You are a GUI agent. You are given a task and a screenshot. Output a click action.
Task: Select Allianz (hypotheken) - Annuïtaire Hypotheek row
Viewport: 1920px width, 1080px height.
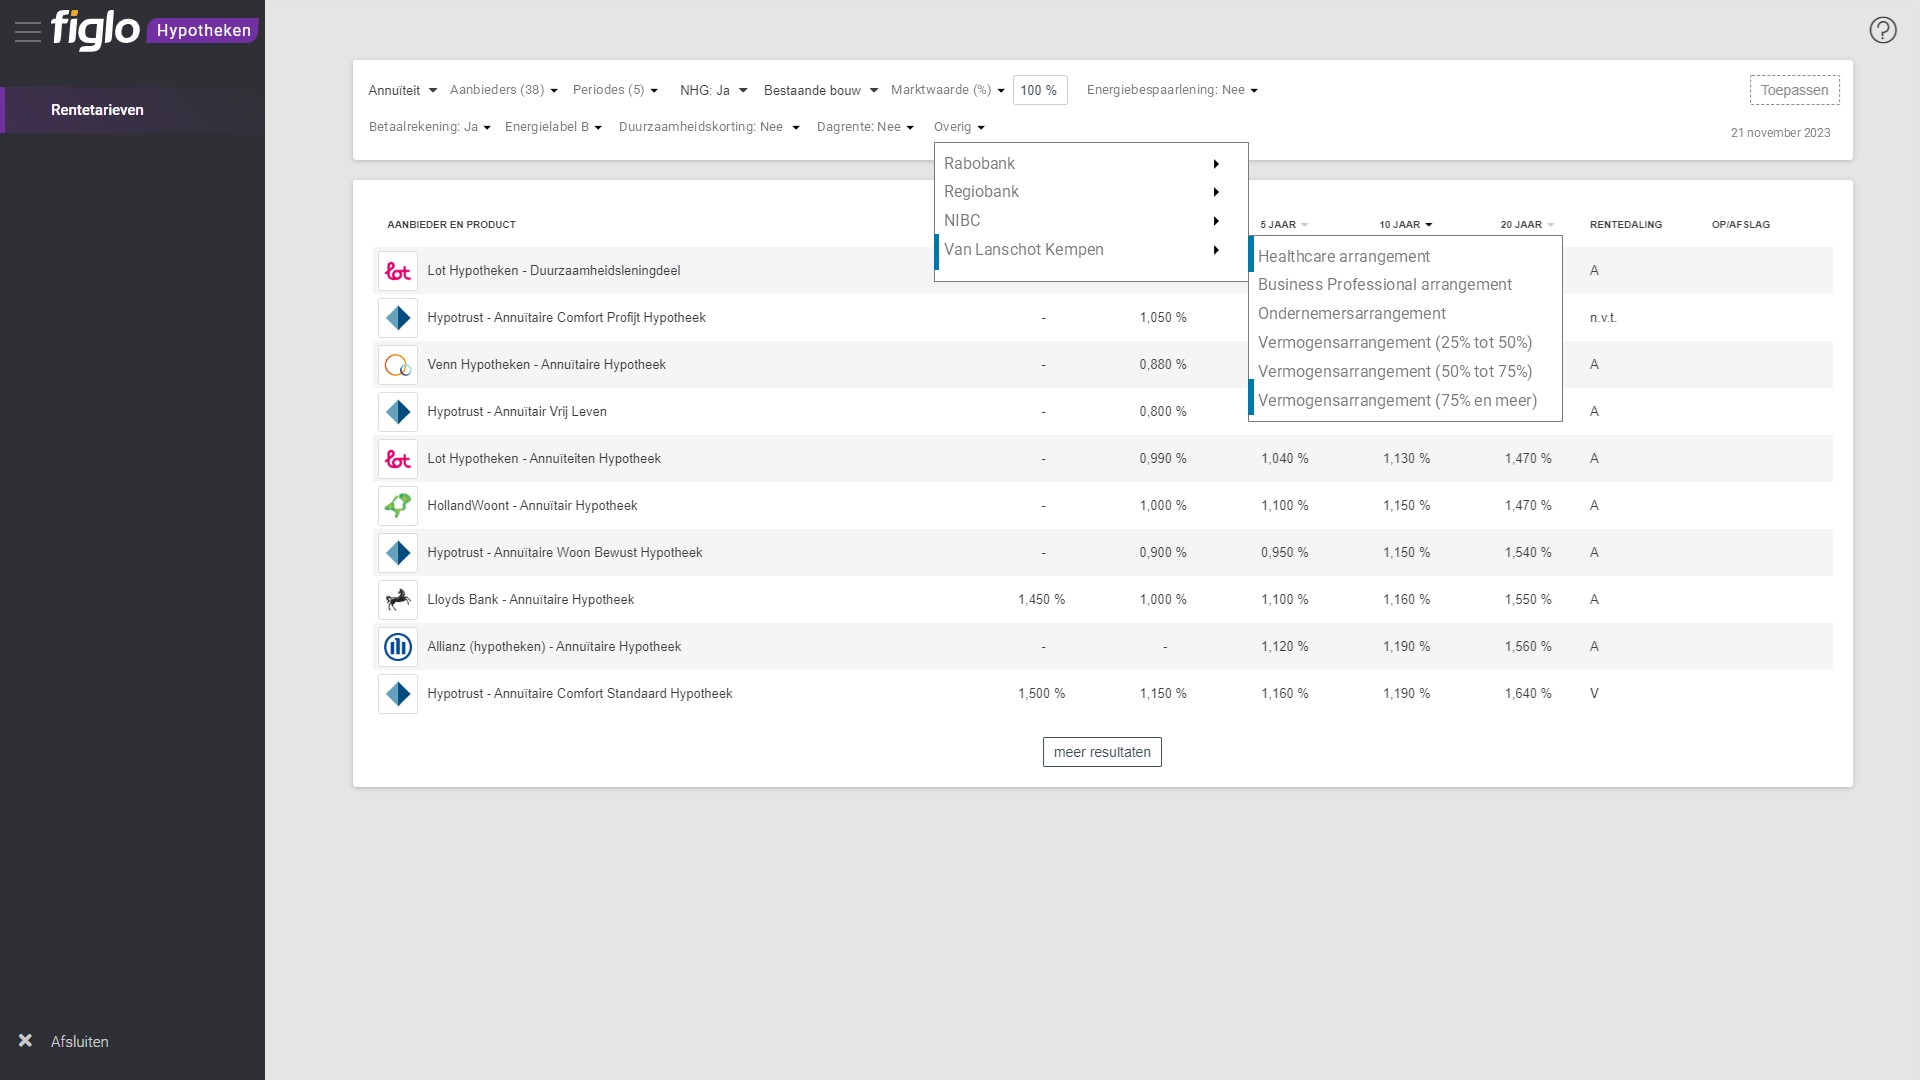tap(1103, 647)
